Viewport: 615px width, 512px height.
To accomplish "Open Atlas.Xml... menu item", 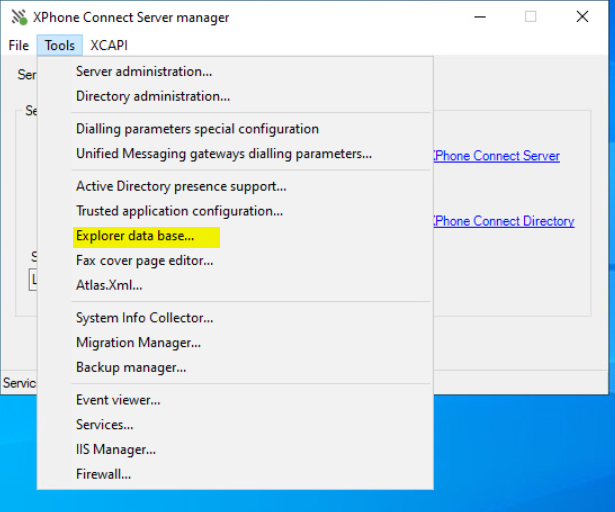I will pos(235,285).
